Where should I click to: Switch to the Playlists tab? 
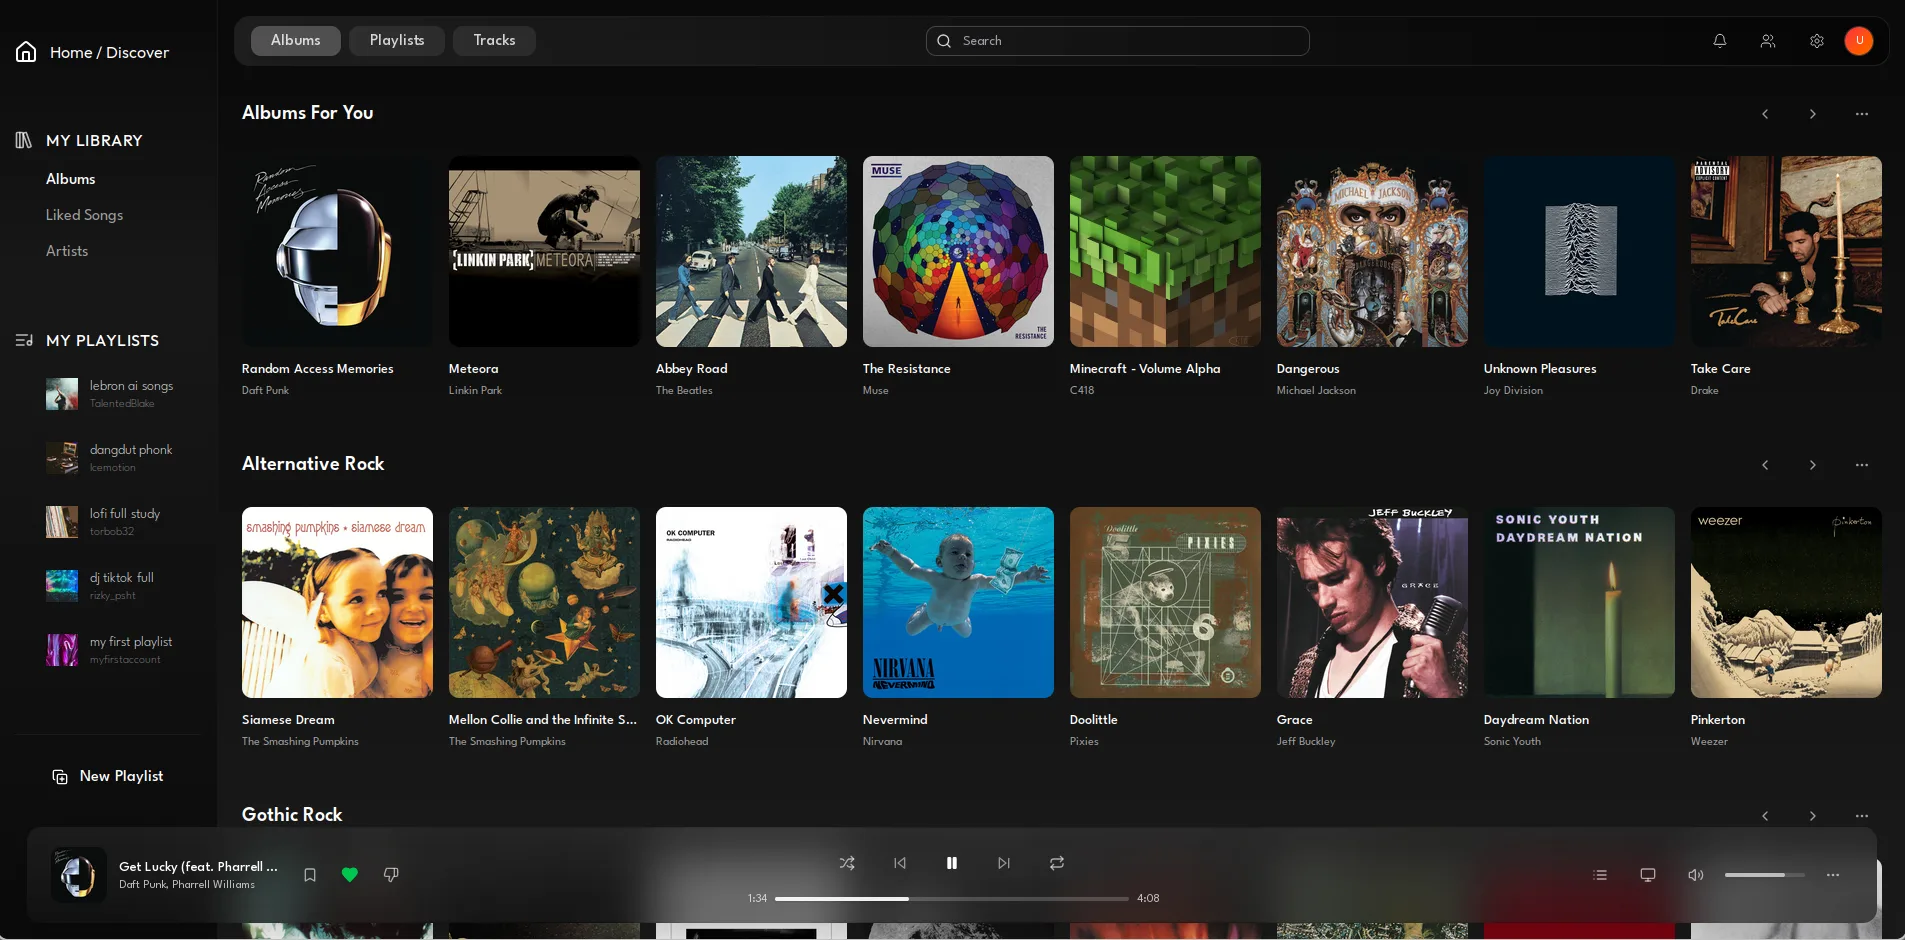[397, 41]
